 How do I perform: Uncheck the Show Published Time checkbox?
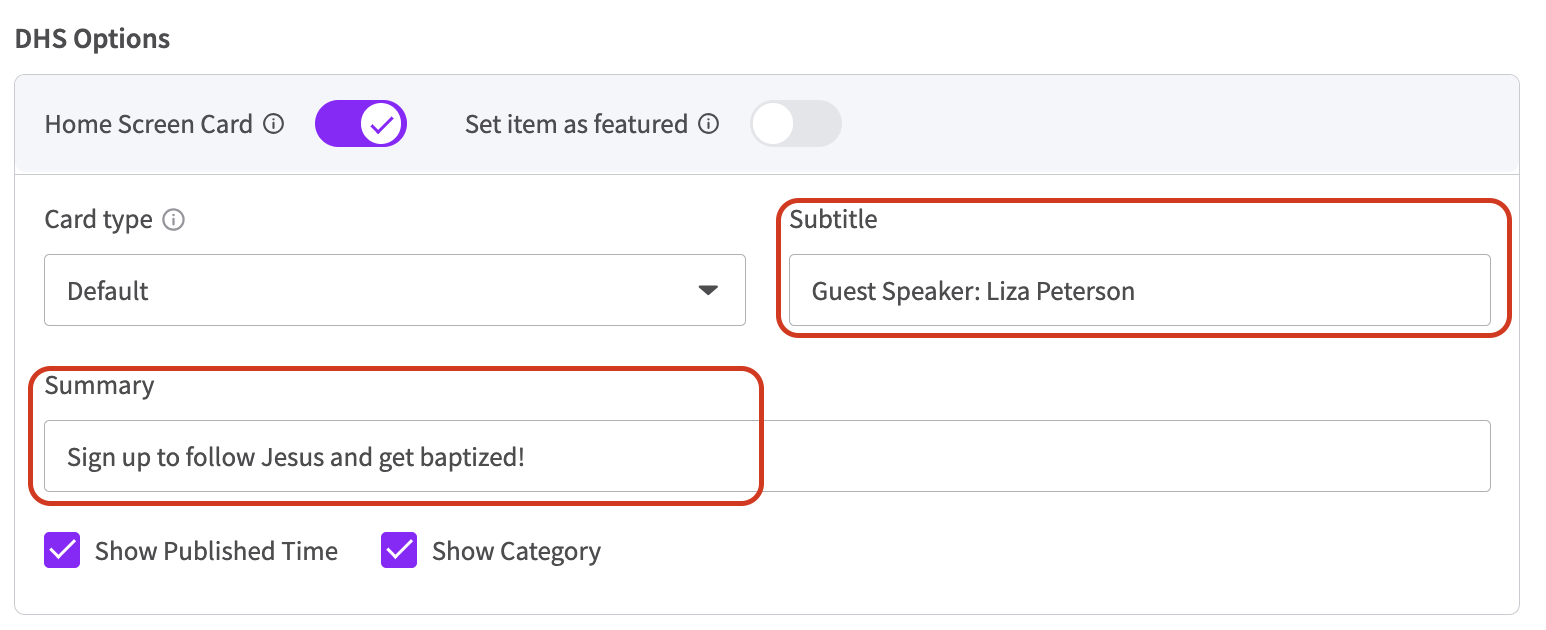62,551
